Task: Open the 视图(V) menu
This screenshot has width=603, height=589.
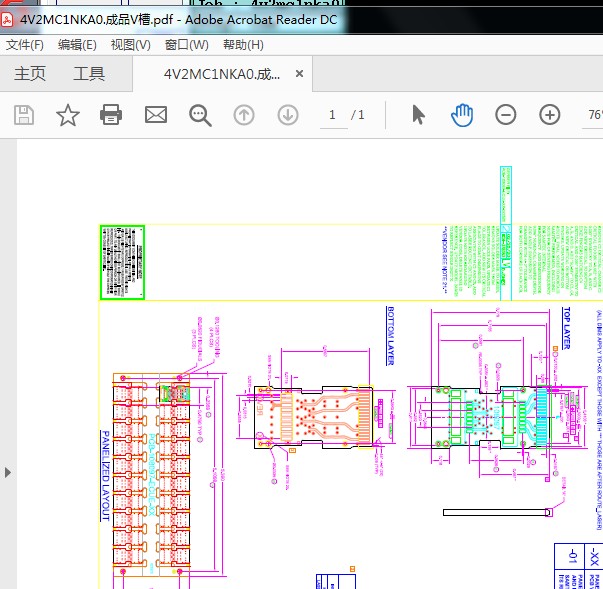Action: pyautogui.click(x=130, y=45)
